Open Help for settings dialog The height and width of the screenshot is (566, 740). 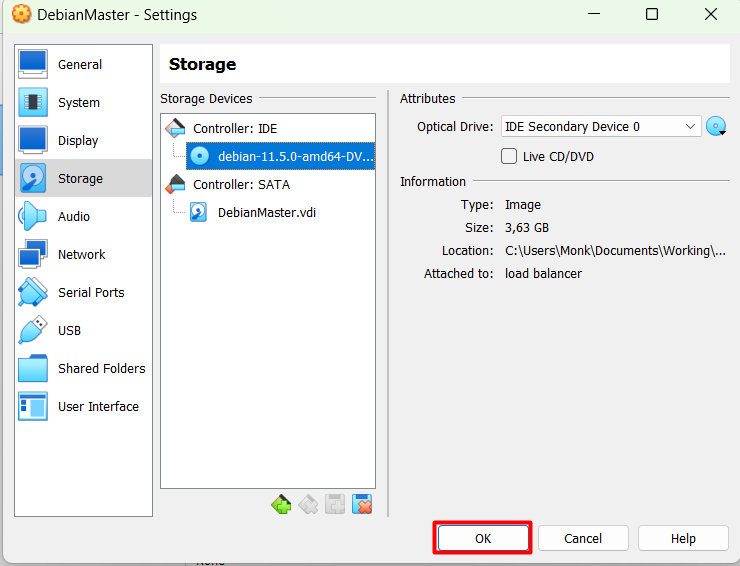[683, 538]
